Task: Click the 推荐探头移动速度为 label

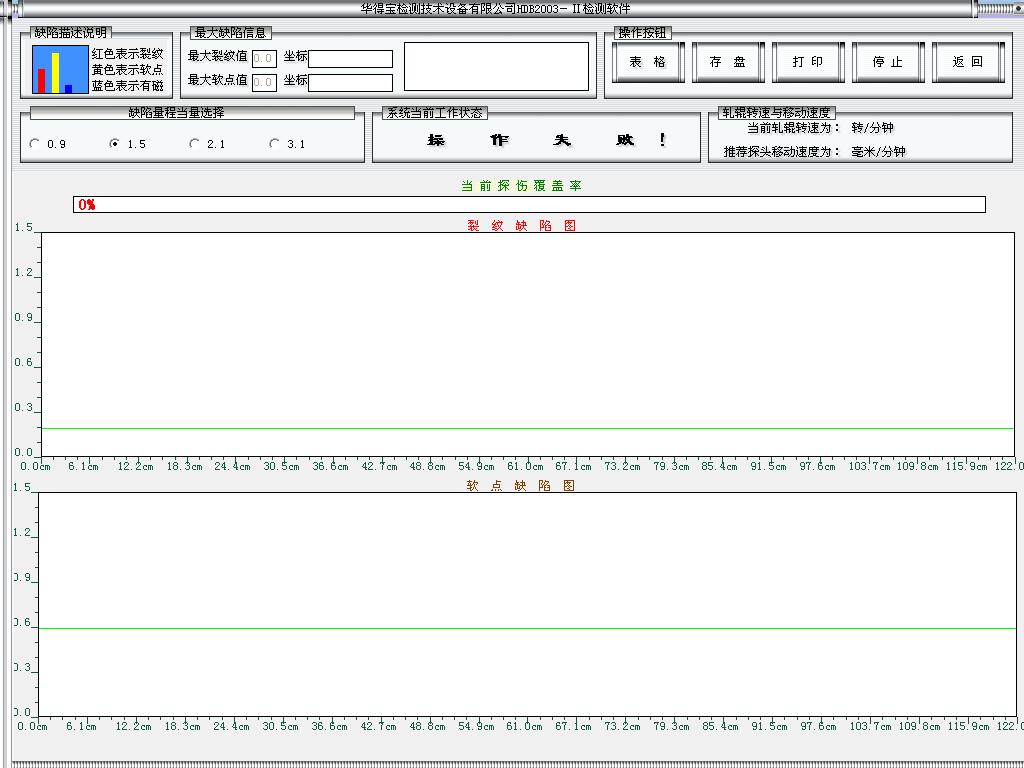Action: 782,152
